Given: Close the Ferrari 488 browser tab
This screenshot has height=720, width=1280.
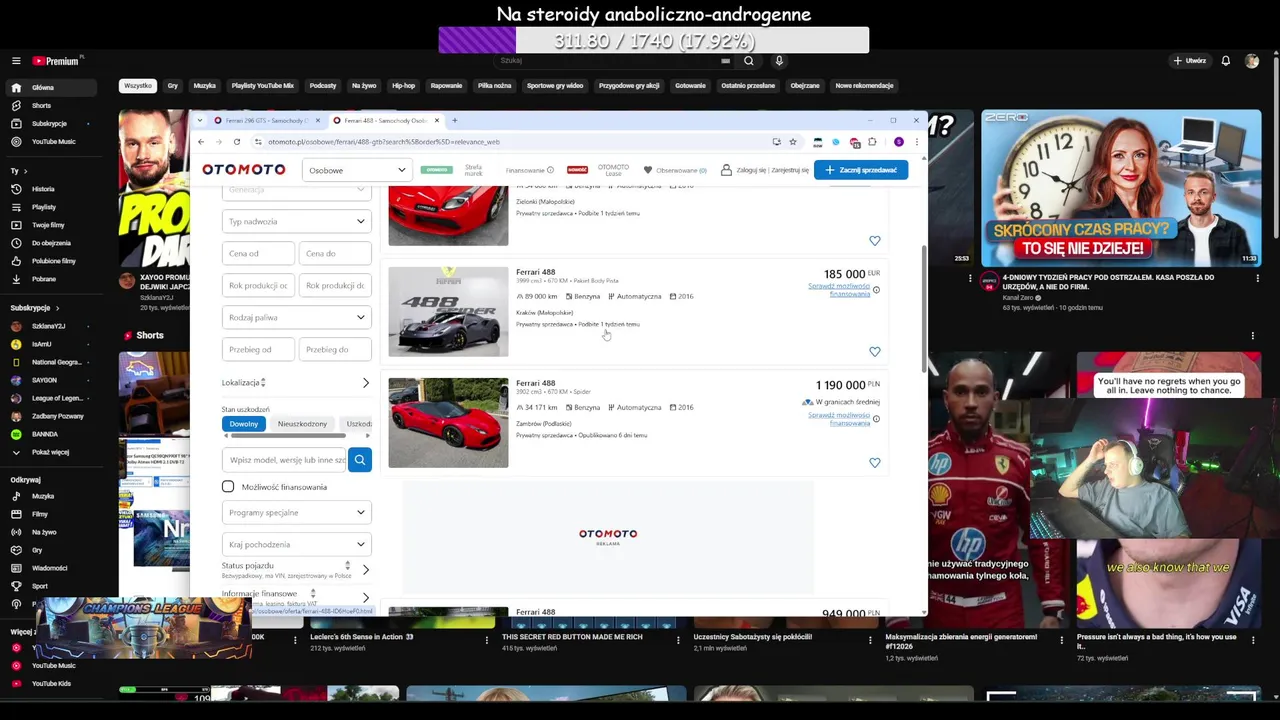Looking at the screenshot, I should (x=436, y=120).
